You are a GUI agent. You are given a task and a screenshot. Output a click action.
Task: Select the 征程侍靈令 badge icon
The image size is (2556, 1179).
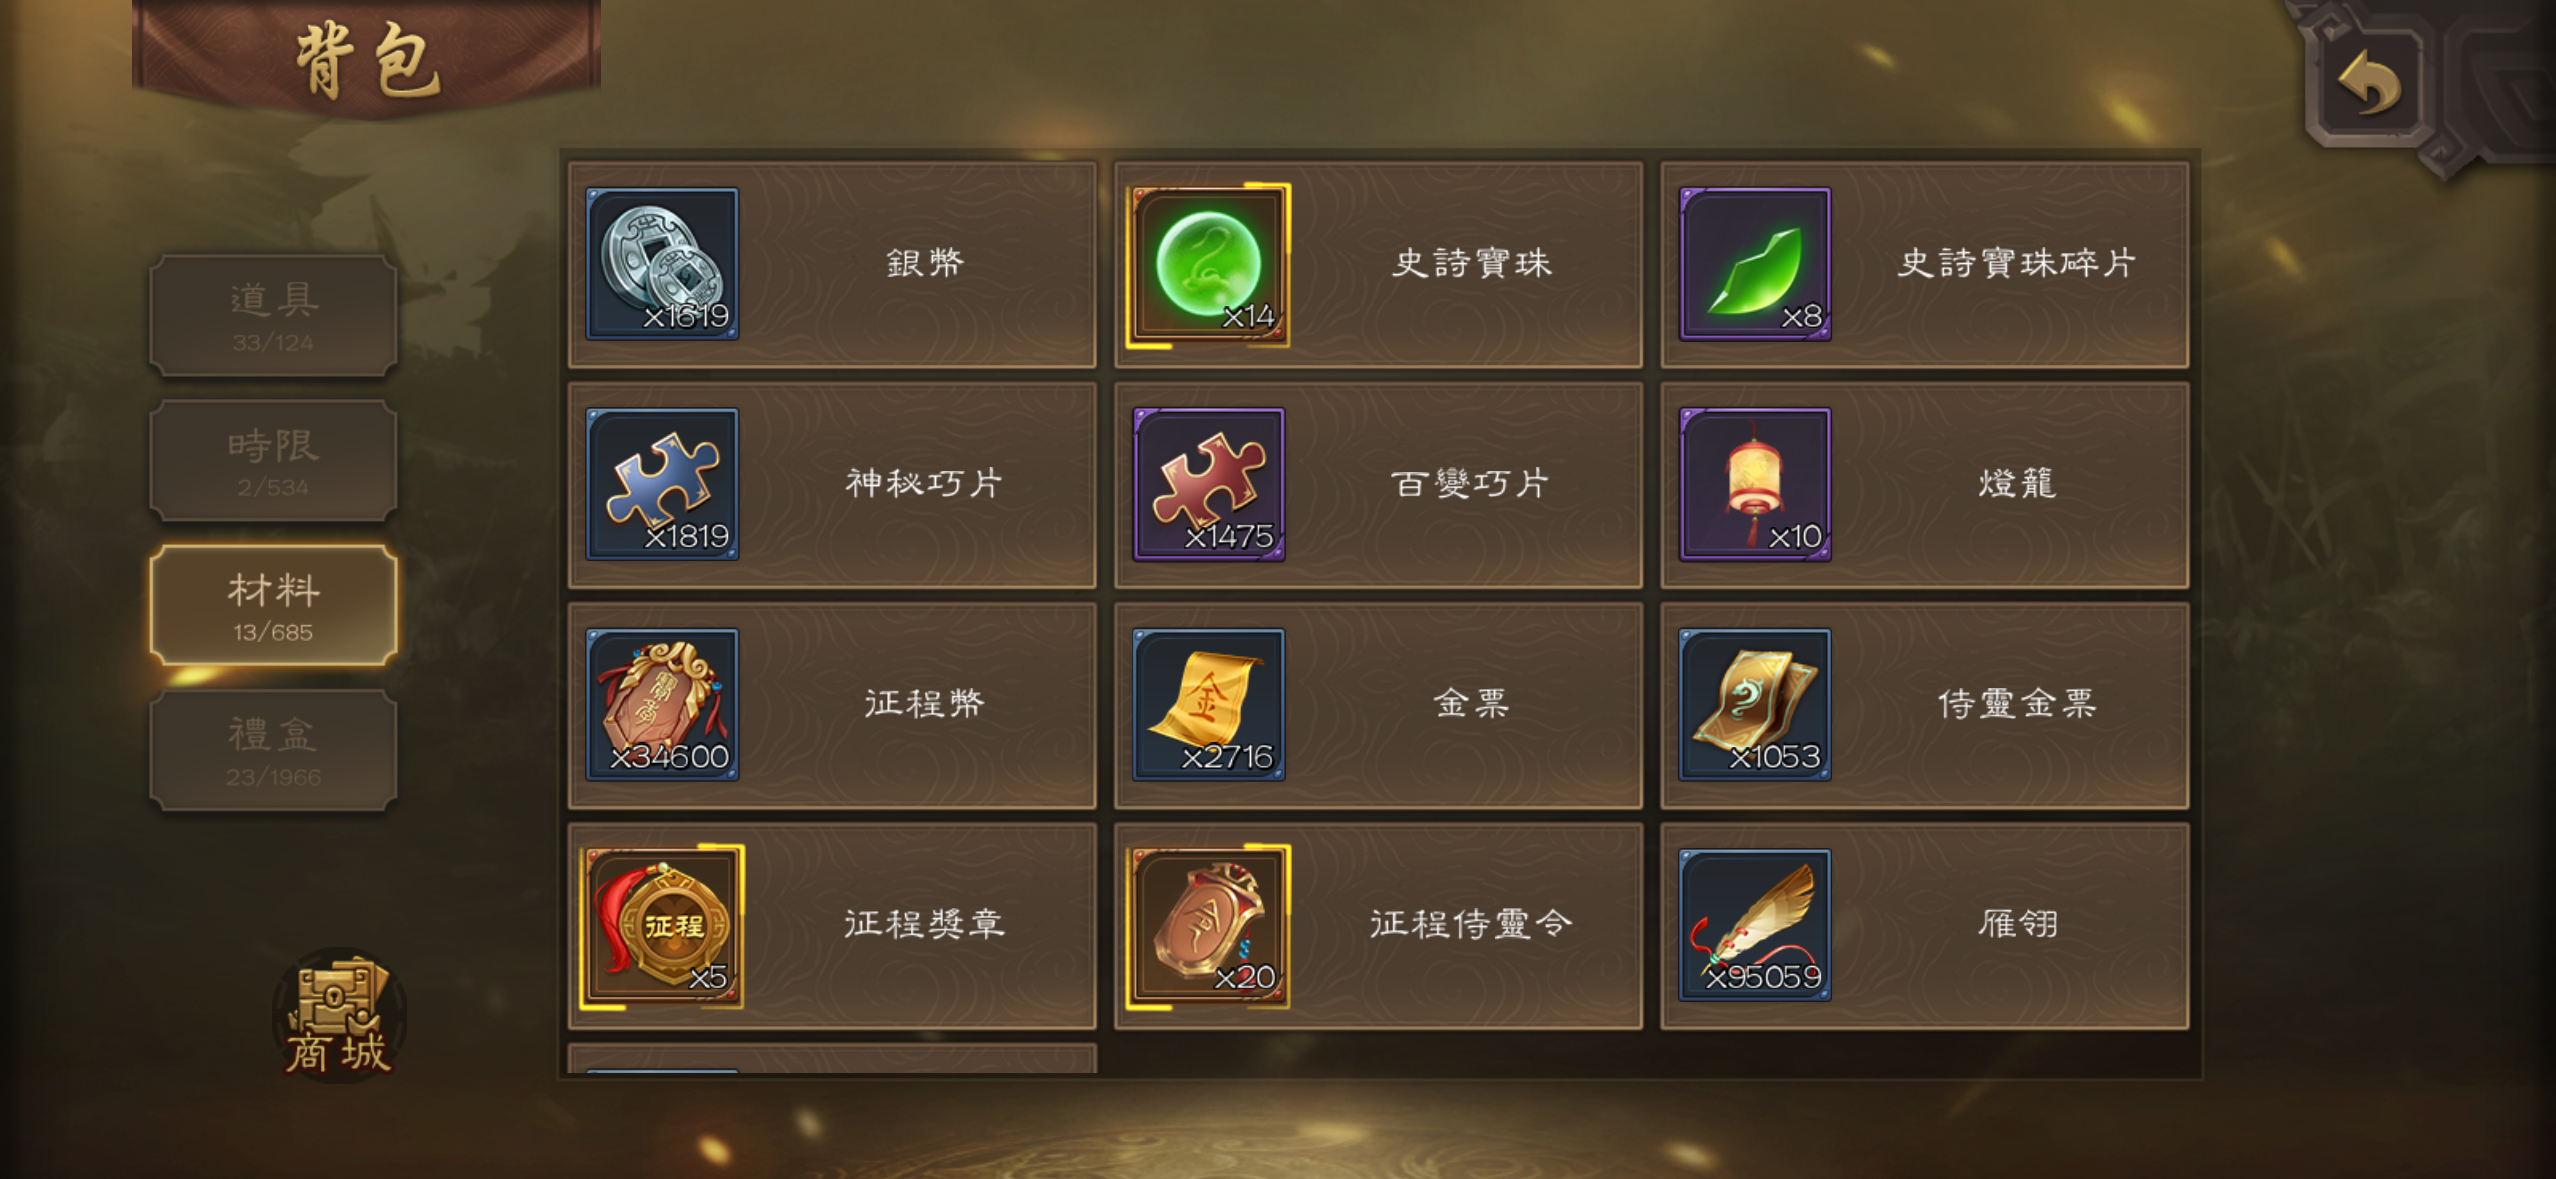pos(1208,926)
